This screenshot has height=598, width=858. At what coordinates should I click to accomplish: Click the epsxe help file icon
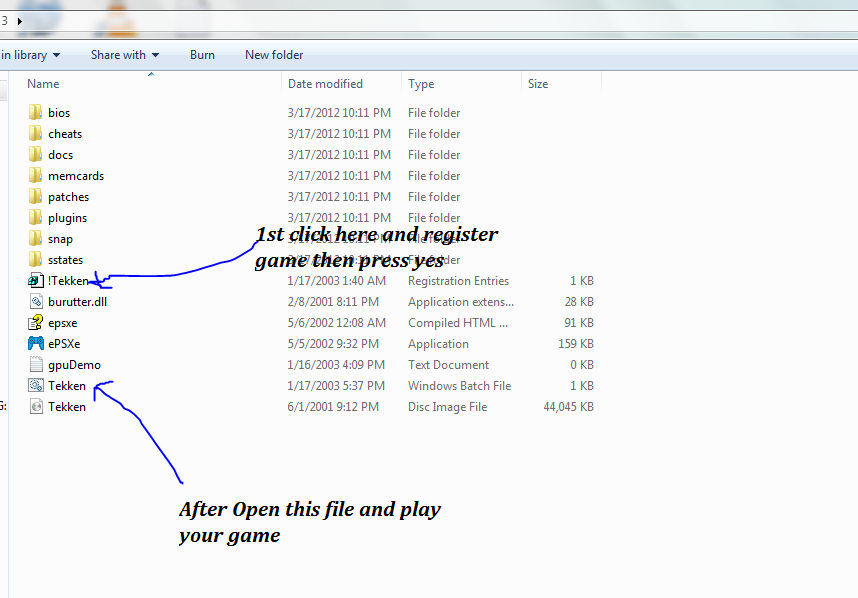pyautogui.click(x=36, y=322)
